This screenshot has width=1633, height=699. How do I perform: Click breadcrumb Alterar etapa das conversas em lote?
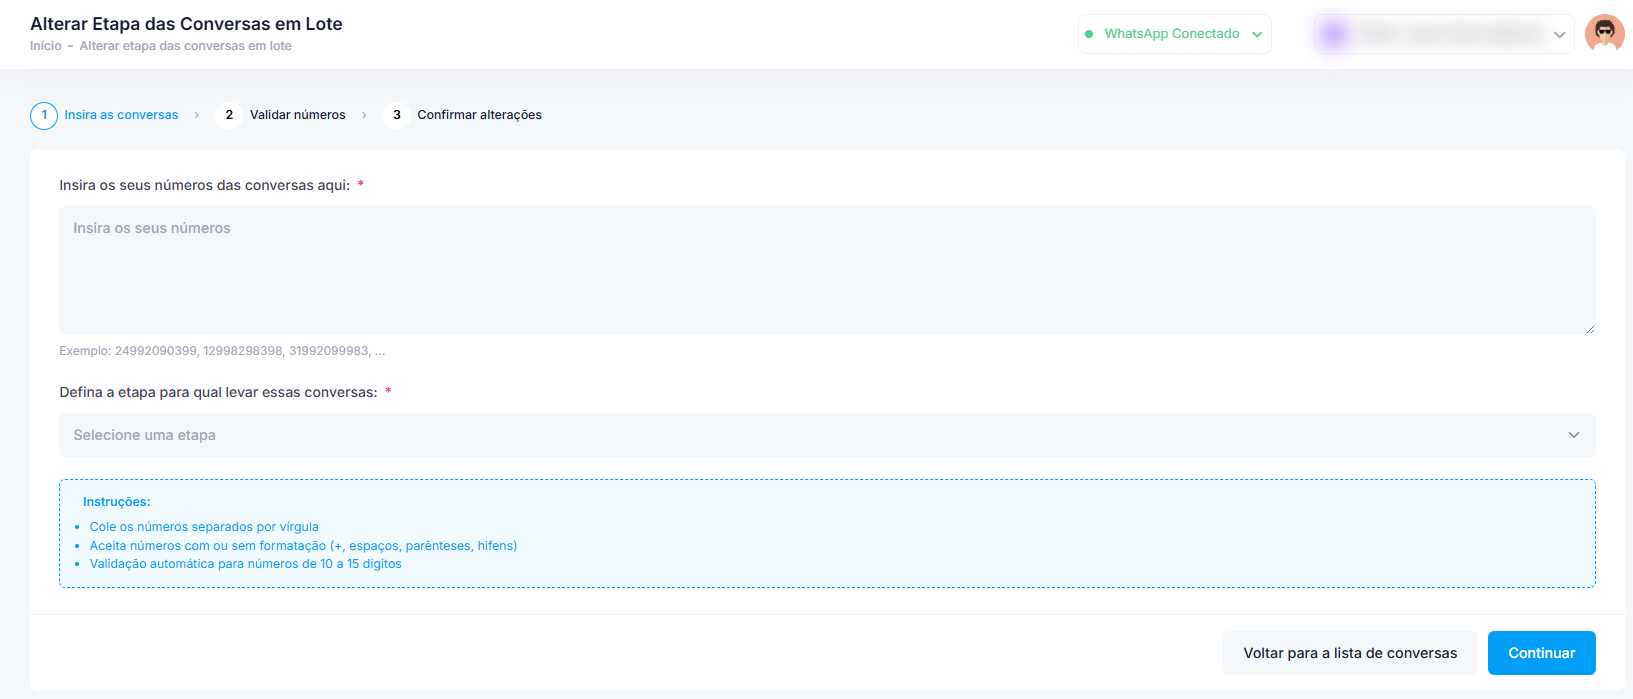186,46
